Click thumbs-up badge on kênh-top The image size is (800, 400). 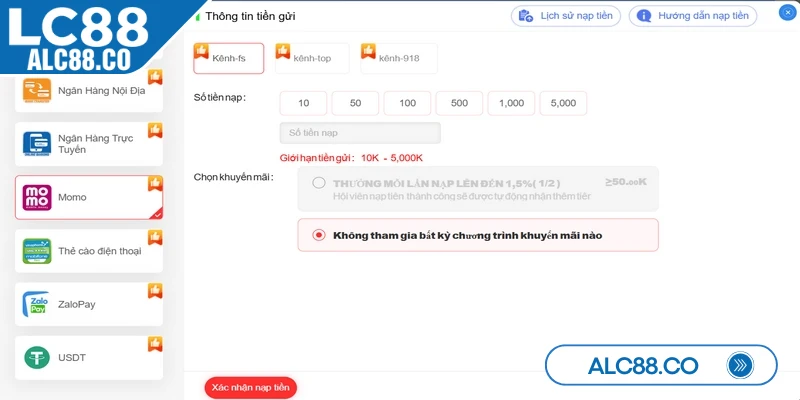coord(283,51)
